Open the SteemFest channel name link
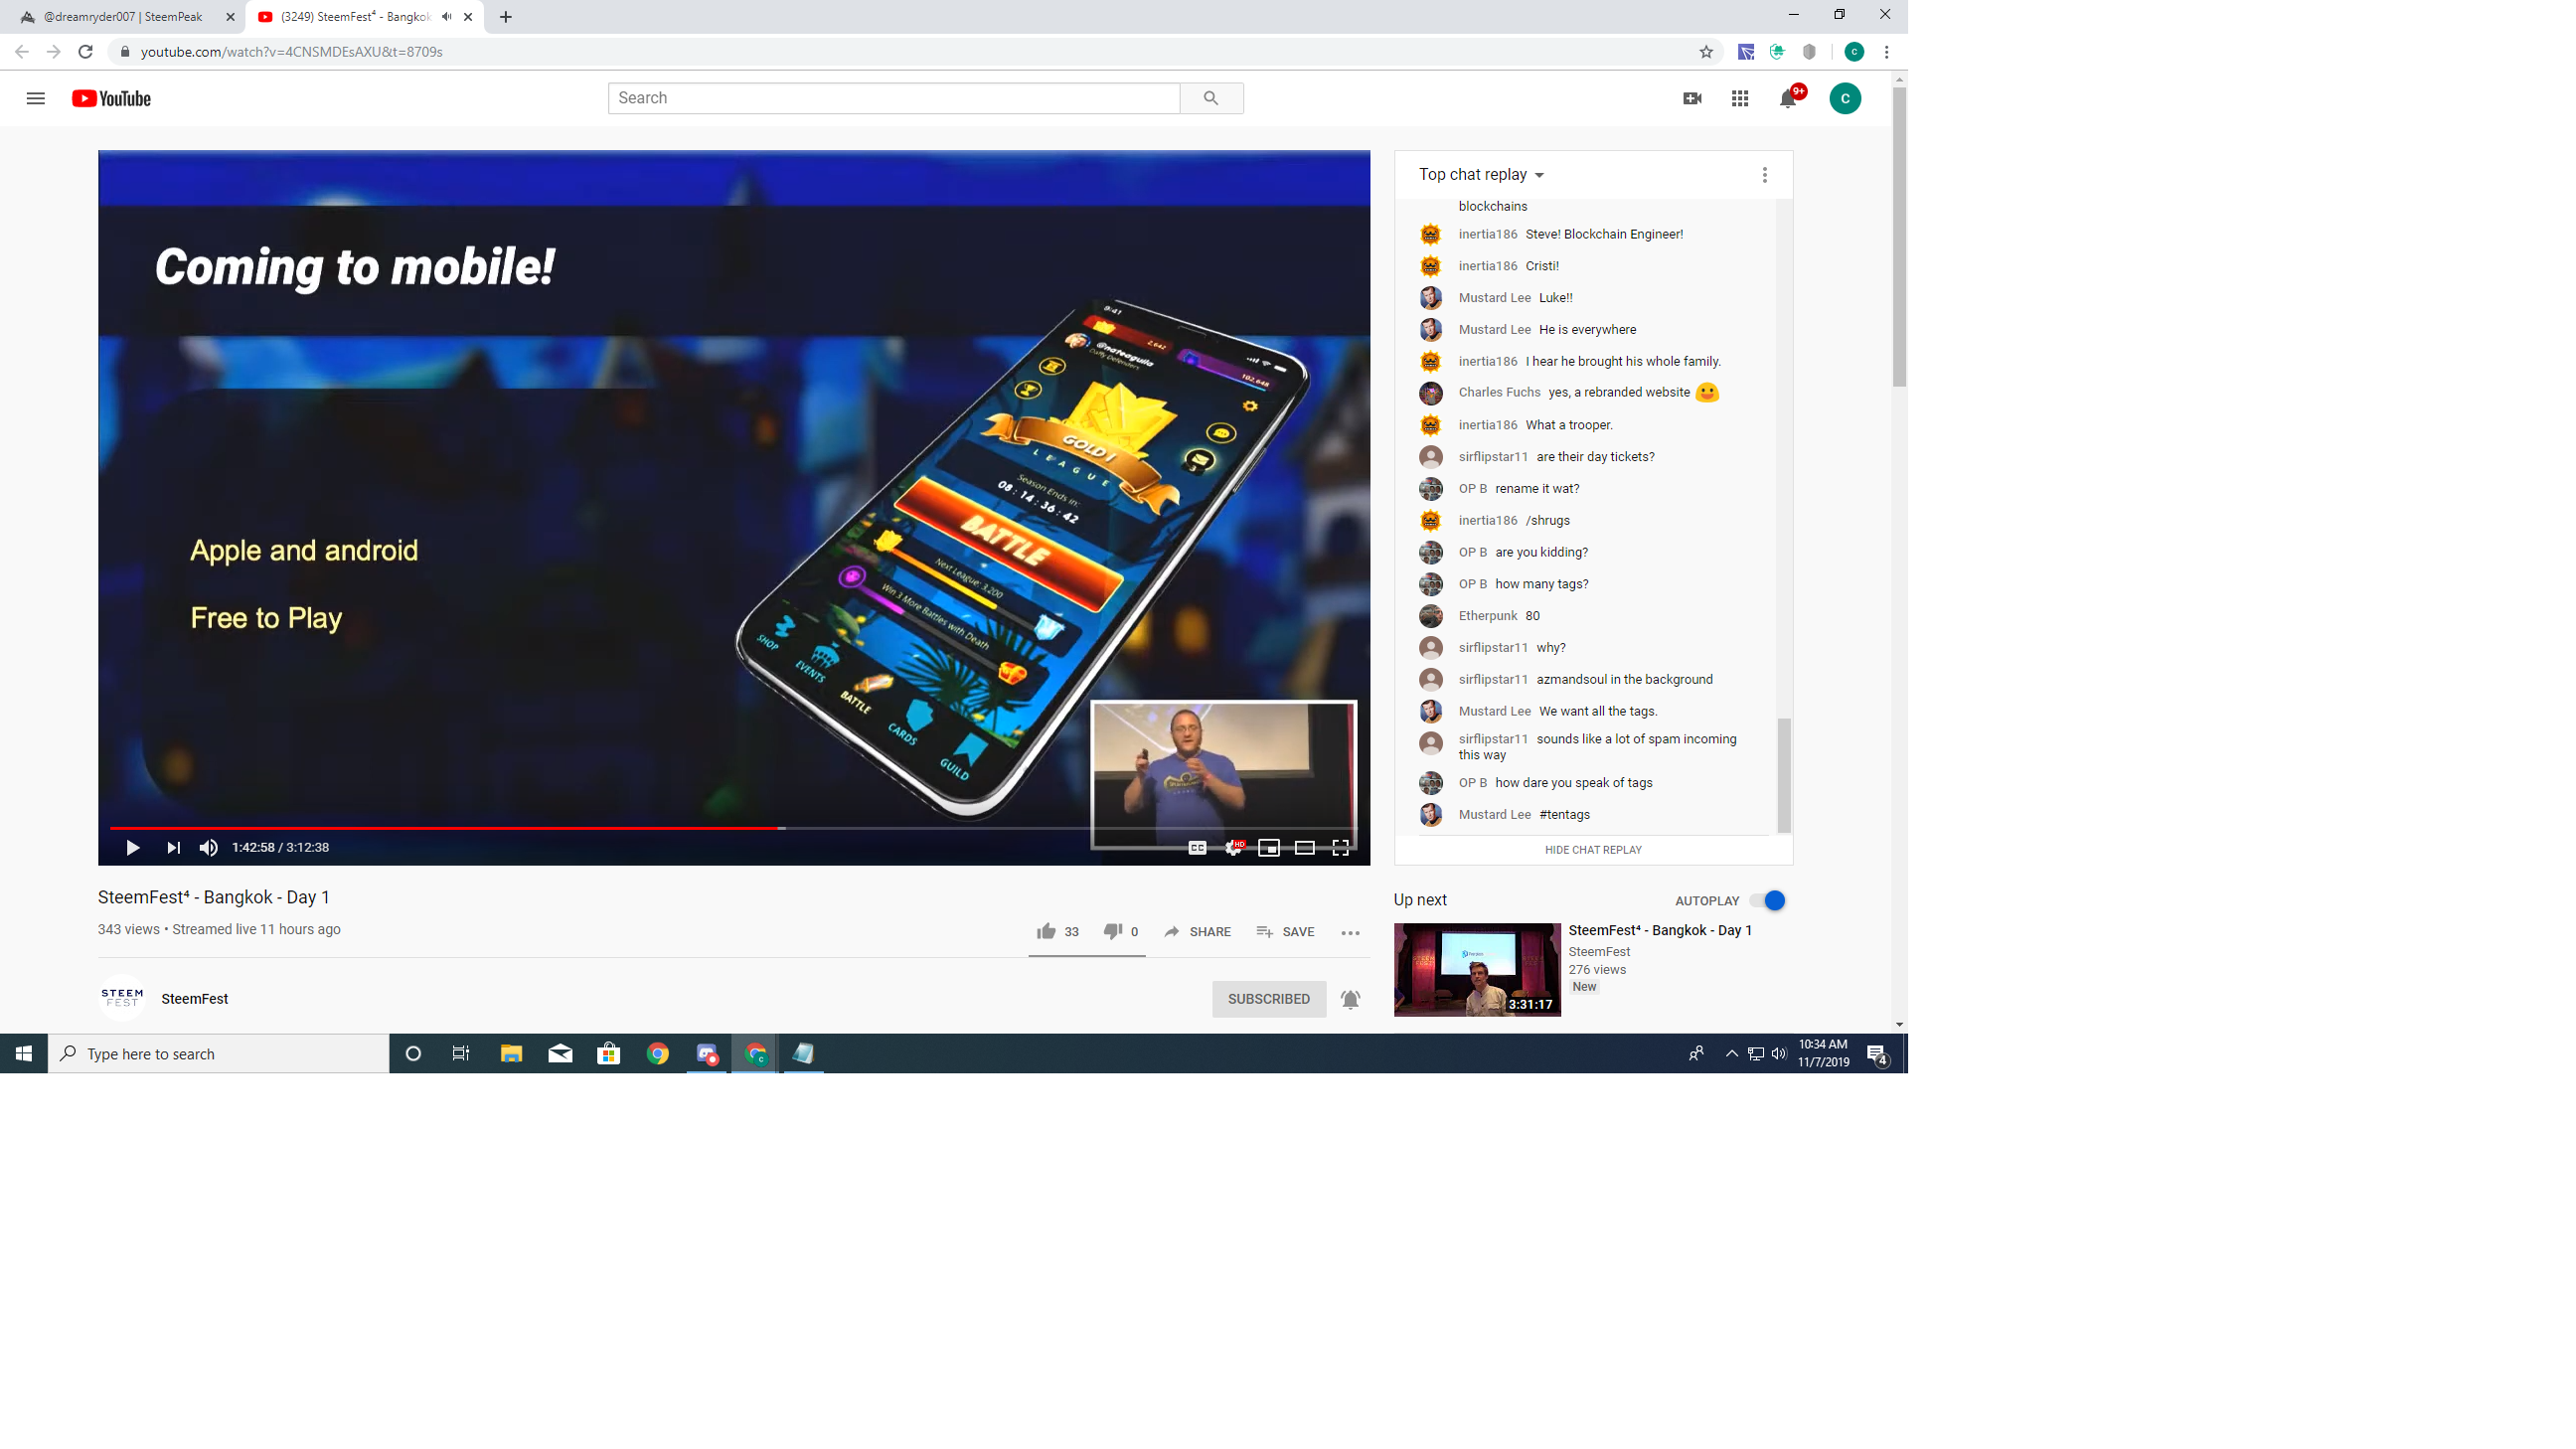Viewport: 2576px width, 1449px height. click(x=194, y=998)
